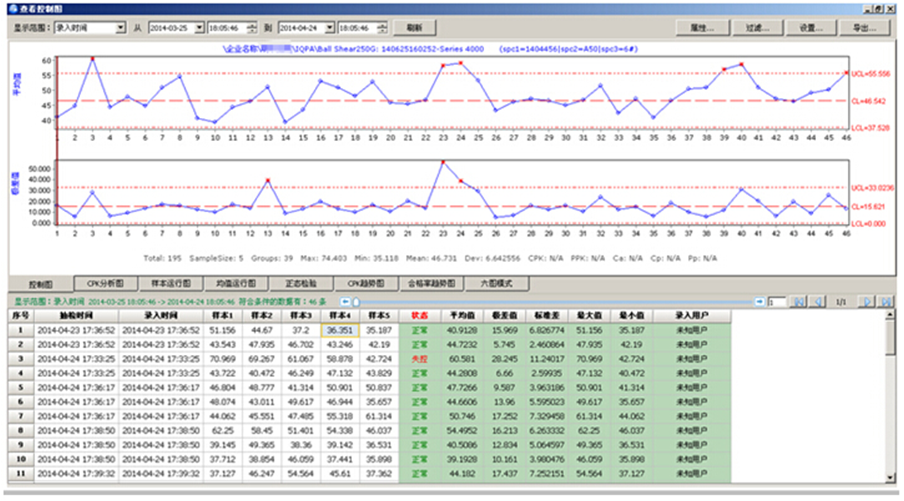Image resolution: width=904 pixels, height=501 pixels.
Task: Go to the first page of records
Action: (800, 301)
